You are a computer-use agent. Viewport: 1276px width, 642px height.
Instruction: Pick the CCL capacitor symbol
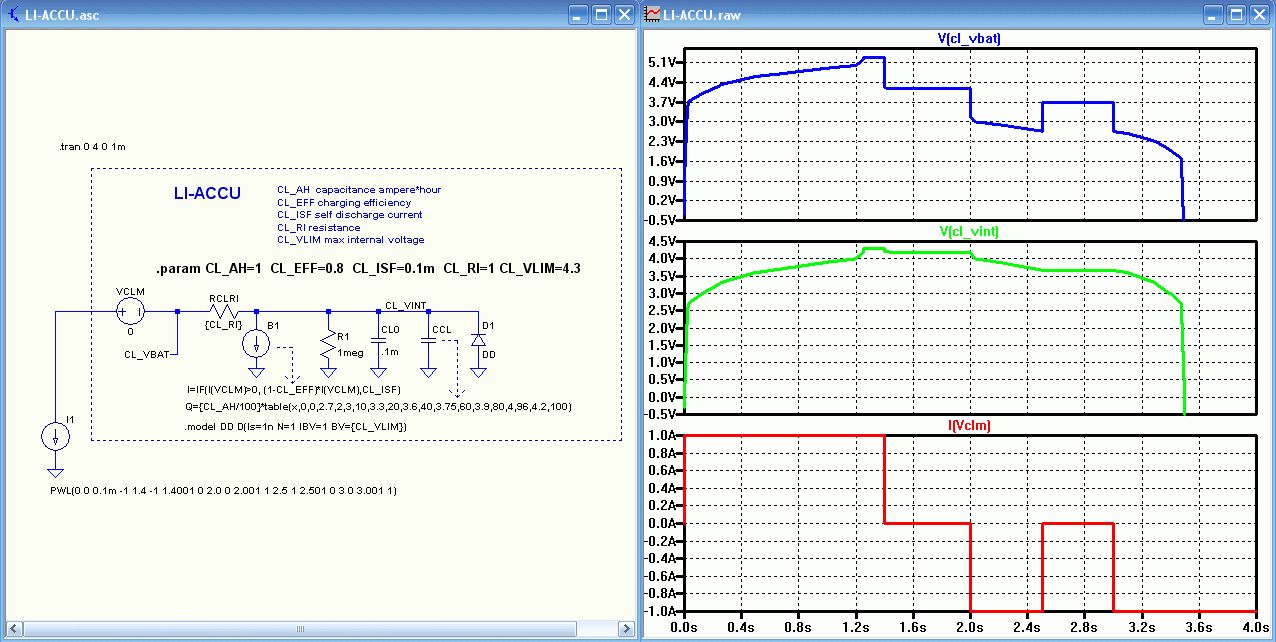428,342
